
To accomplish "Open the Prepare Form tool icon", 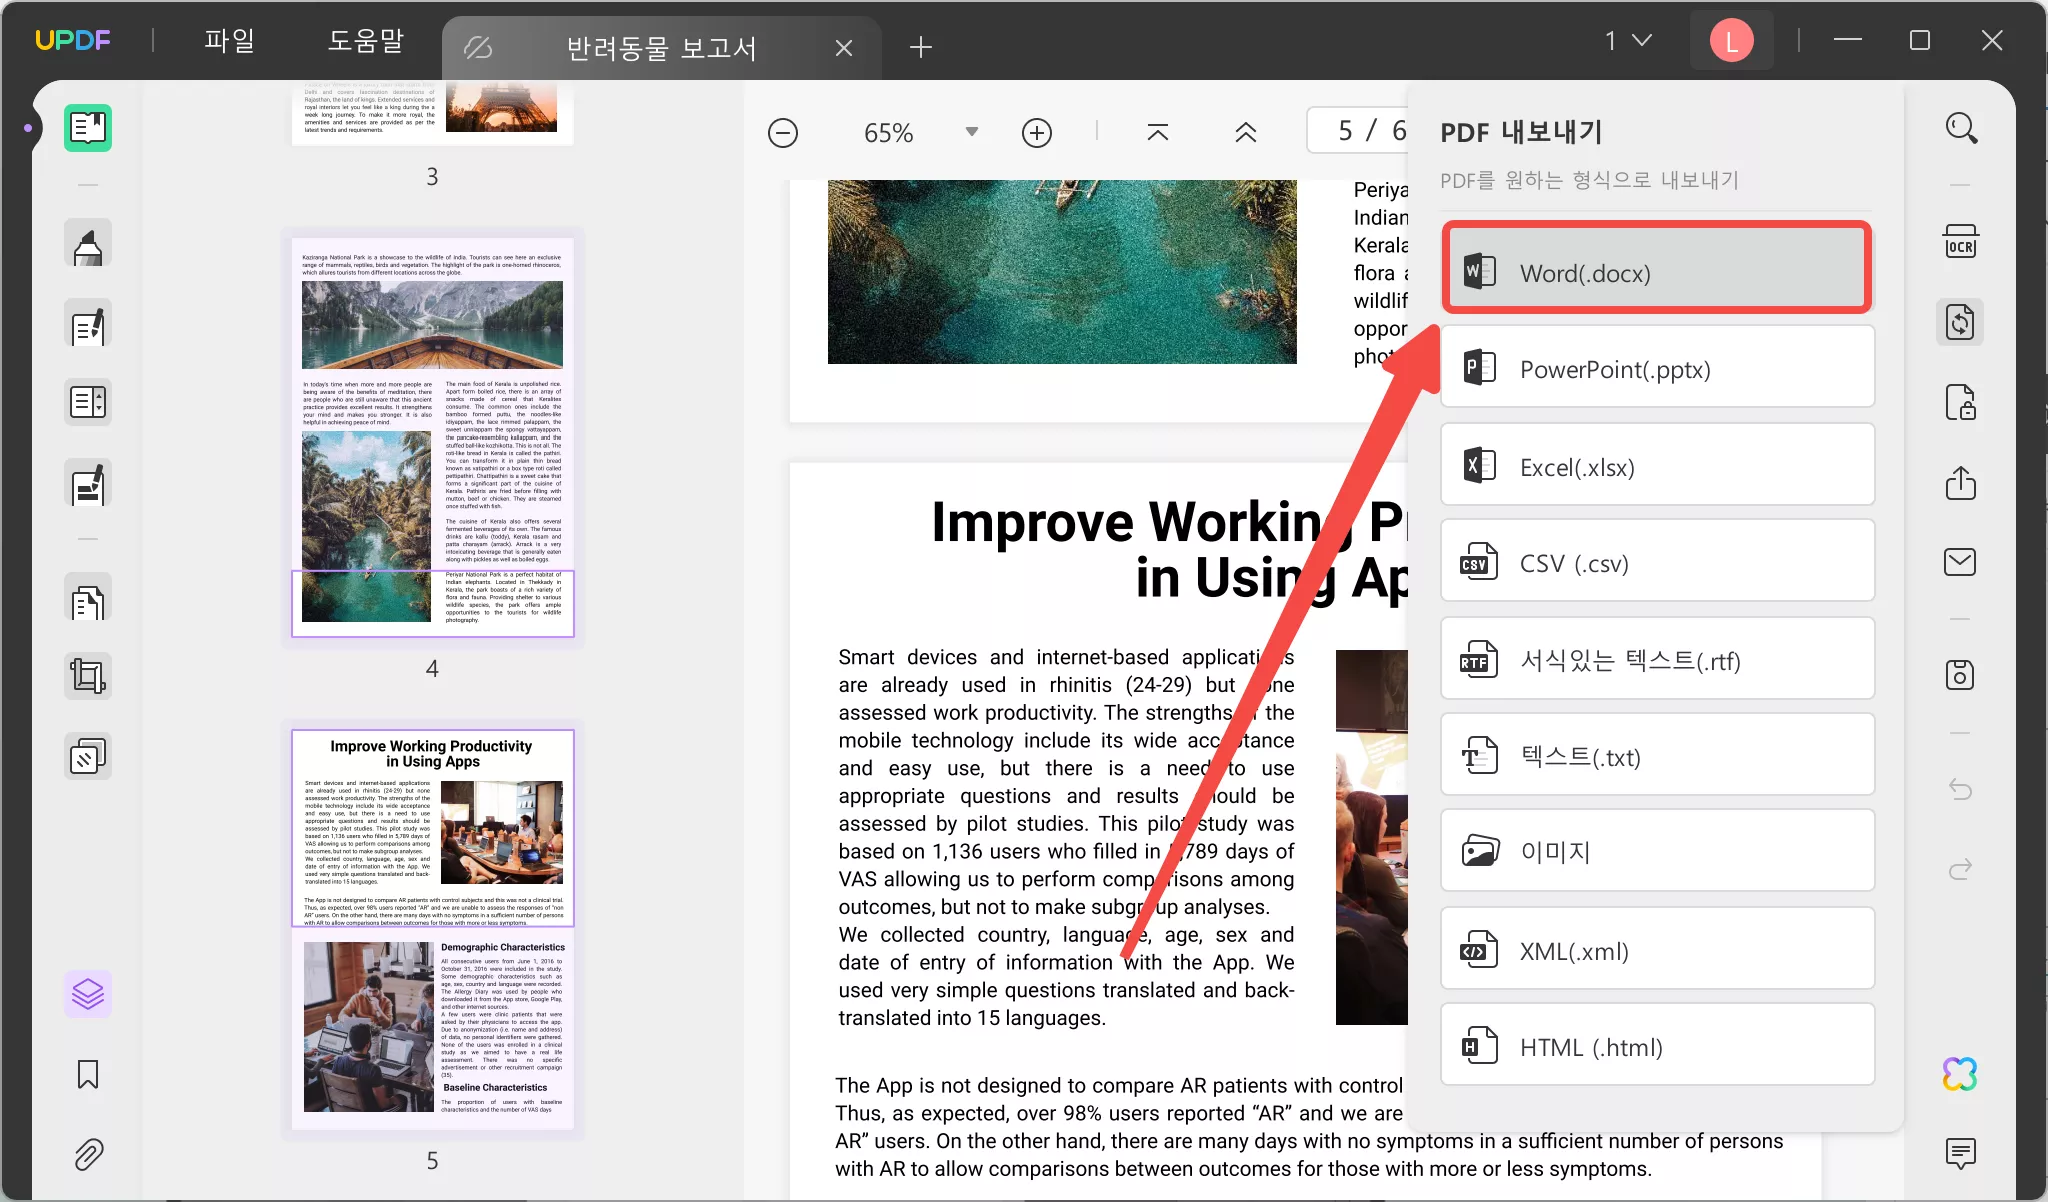I will tap(88, 402).
